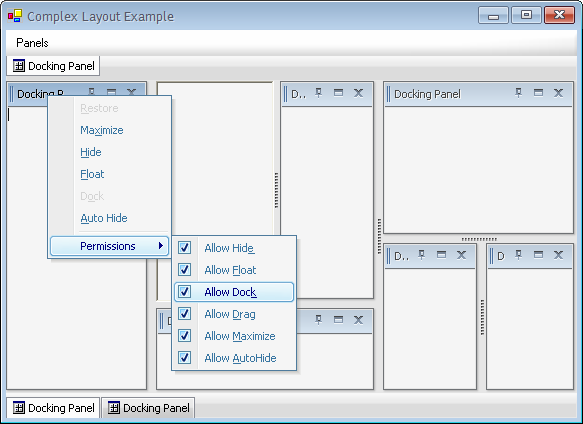Choose Float from the context menu
The width and height of the screenshot is (583, 424).
click(x=110, y=174)
